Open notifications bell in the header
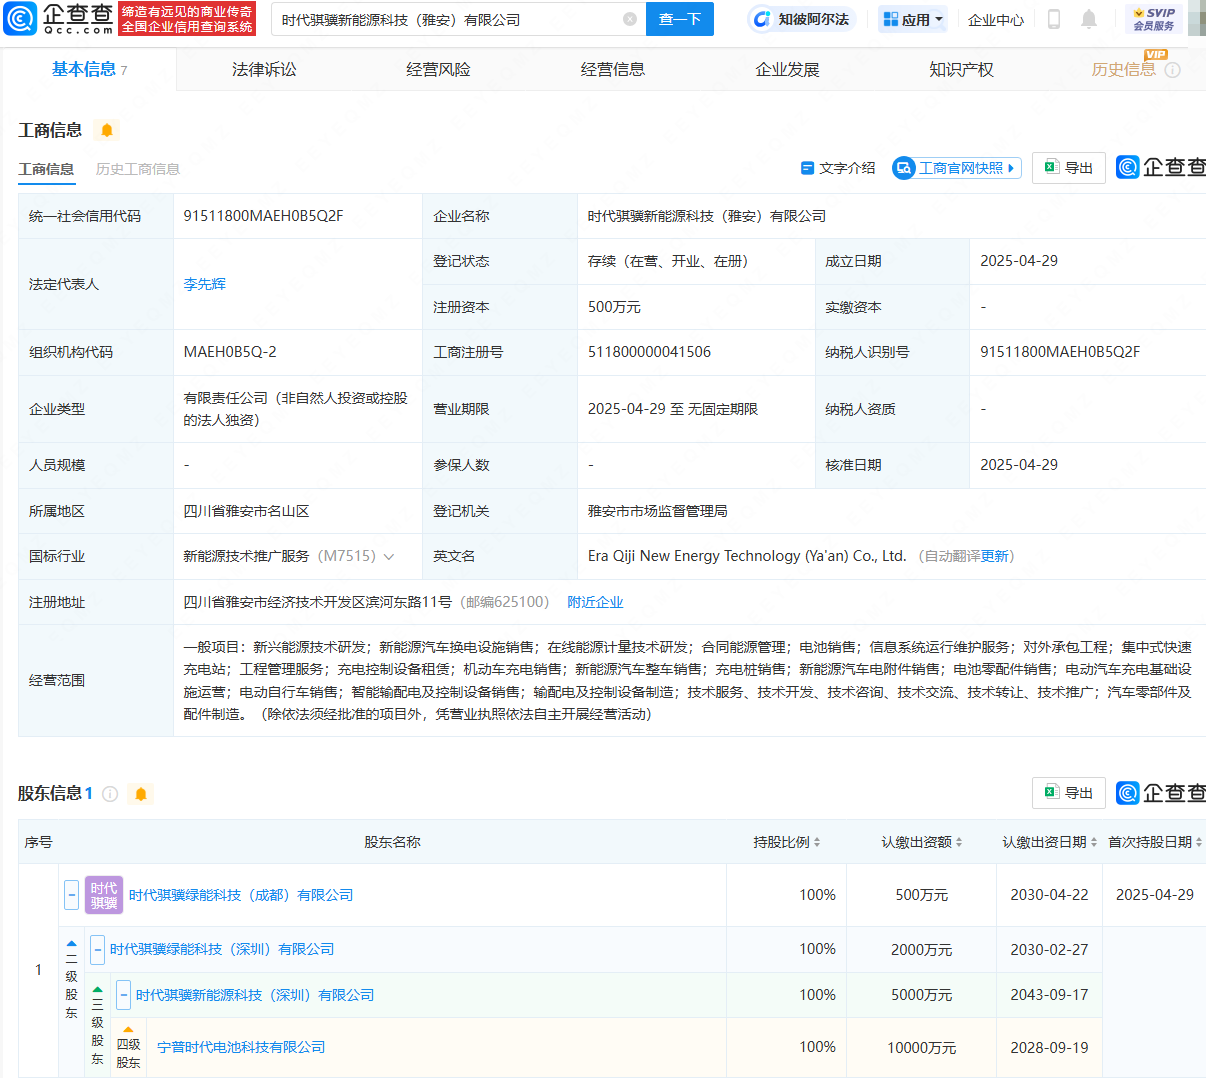1206x1078 pixels. tap(1089, 19)
